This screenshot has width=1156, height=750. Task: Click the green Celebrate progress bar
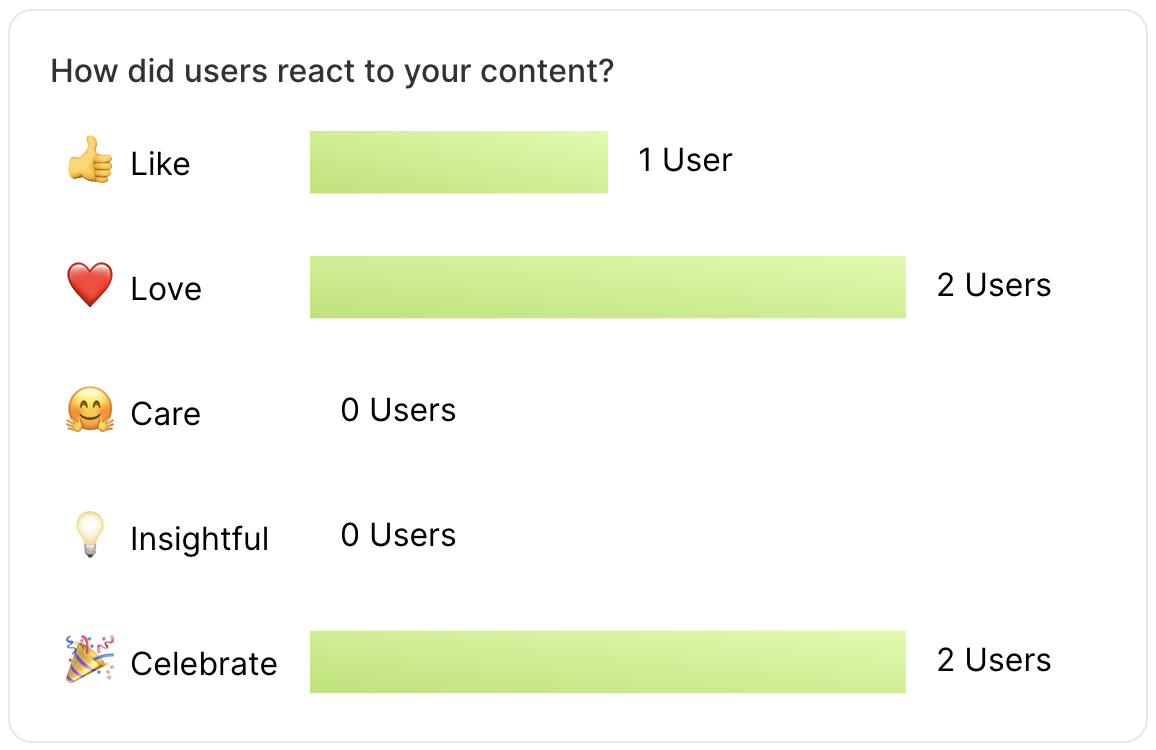pos(607,662)
